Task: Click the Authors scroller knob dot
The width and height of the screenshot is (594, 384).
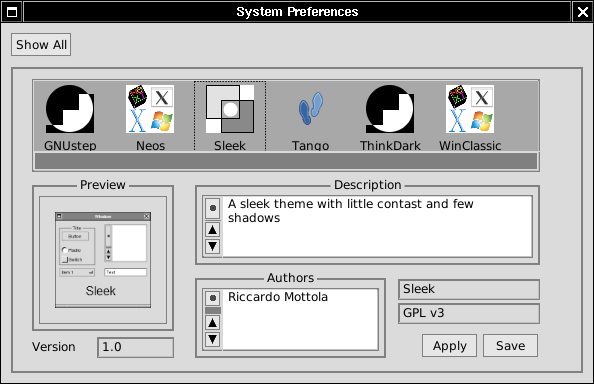Action: [213, 298]
